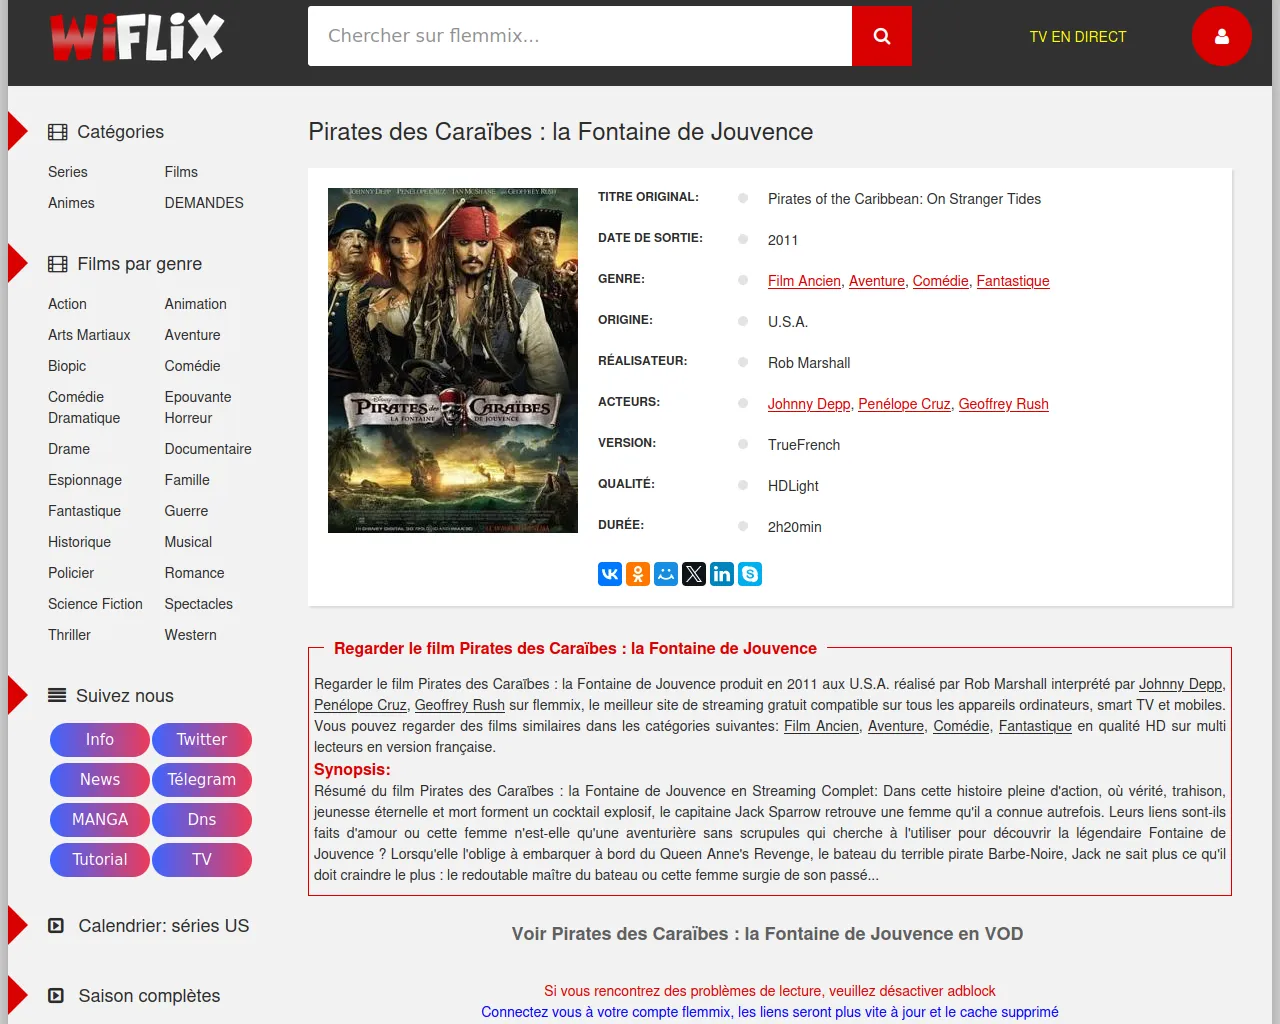The height and width of the screenshot is (1024, 1280).
Task: Select Comédie Dramatique genre
Action: tap(84, 407)
